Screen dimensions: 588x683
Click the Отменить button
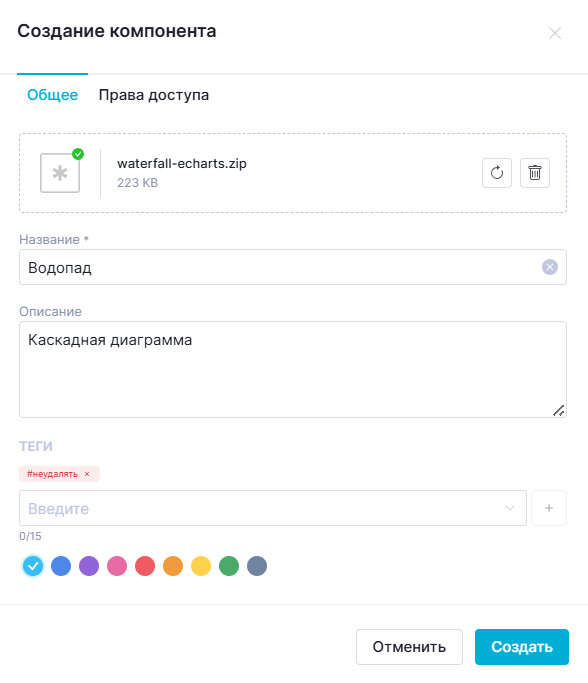409,647
